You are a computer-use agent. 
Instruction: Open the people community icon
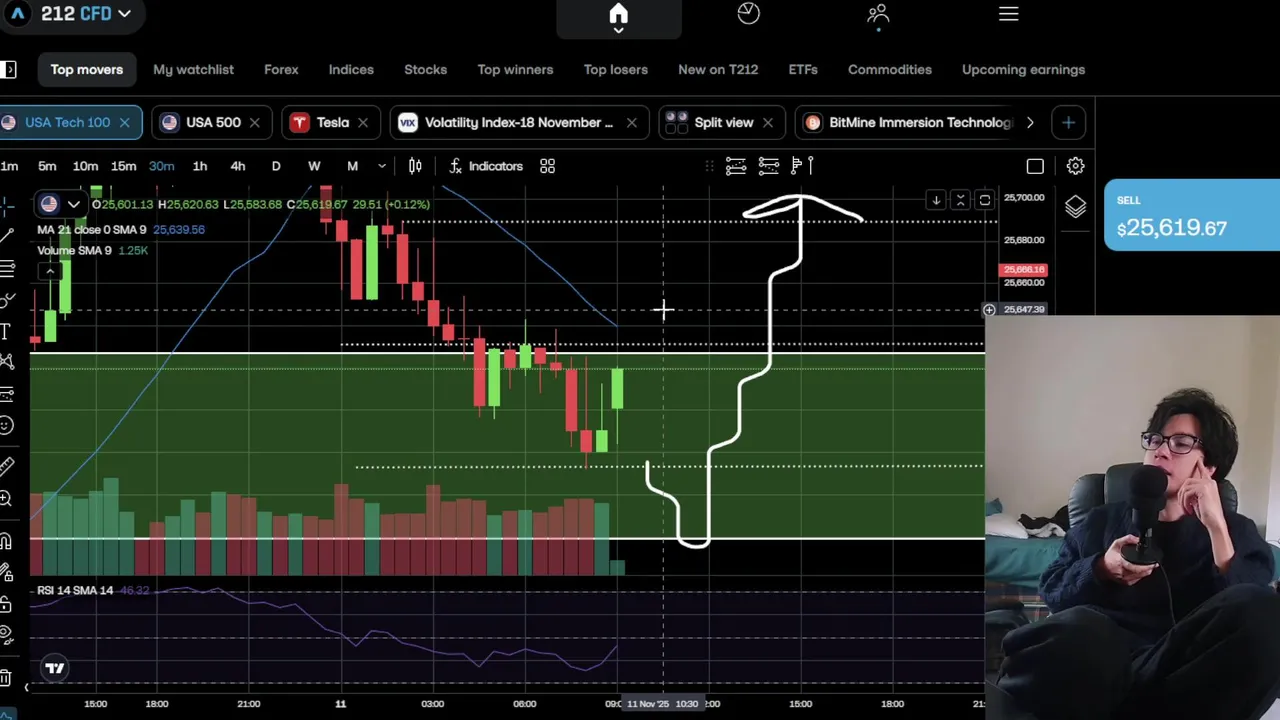[878, 13]
